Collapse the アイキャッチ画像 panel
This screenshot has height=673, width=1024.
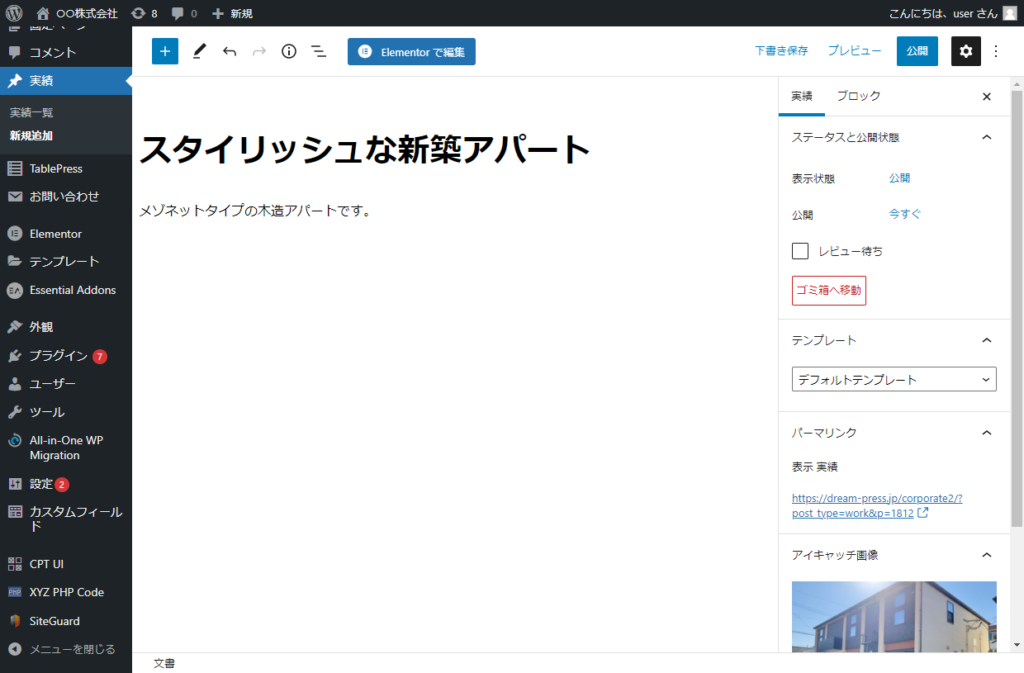coord(986,554)
